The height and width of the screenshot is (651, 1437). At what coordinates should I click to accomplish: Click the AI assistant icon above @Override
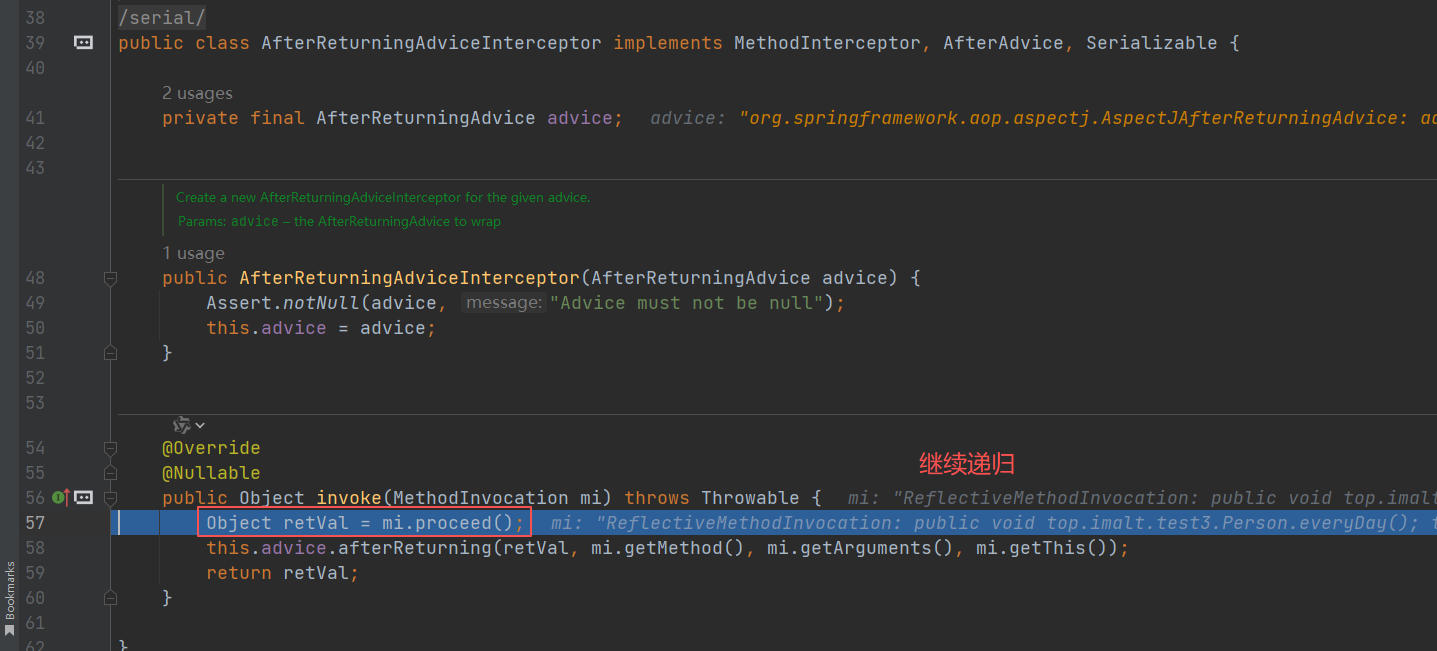tap(181, 425)
